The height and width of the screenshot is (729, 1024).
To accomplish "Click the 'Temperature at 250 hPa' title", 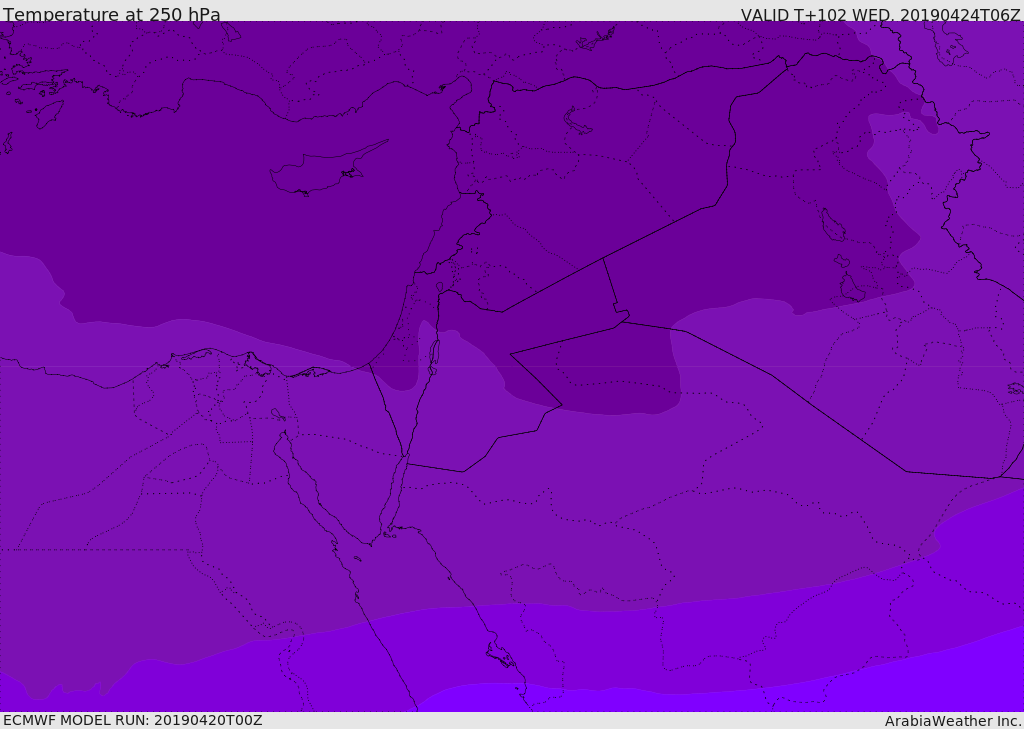I will point(112,14).
